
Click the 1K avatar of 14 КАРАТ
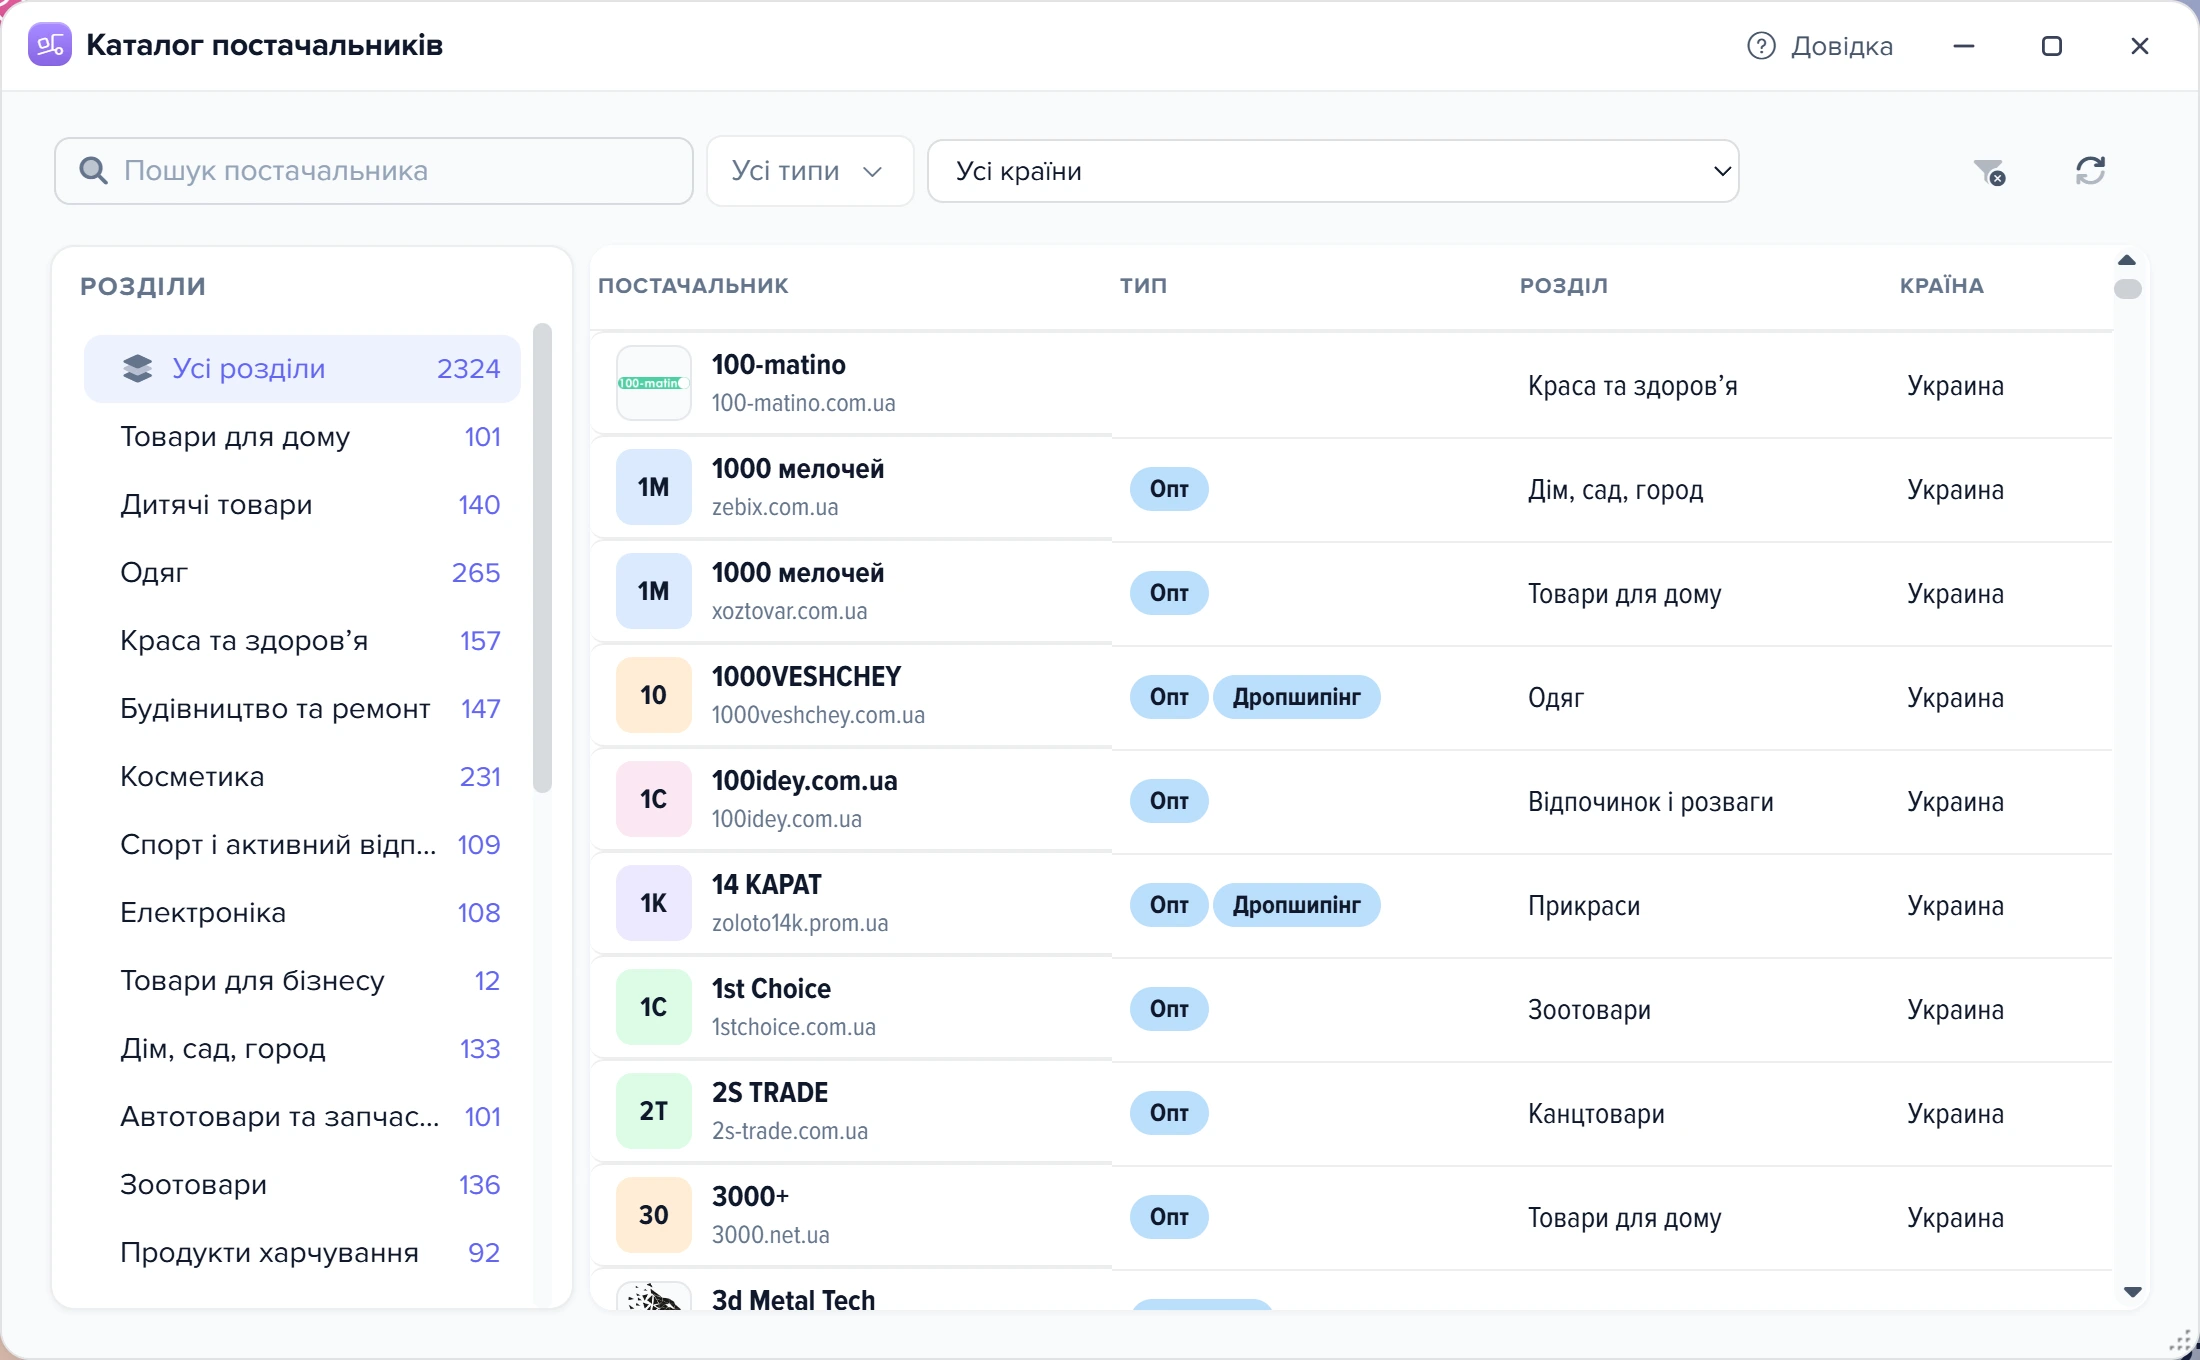click(654, 903)
